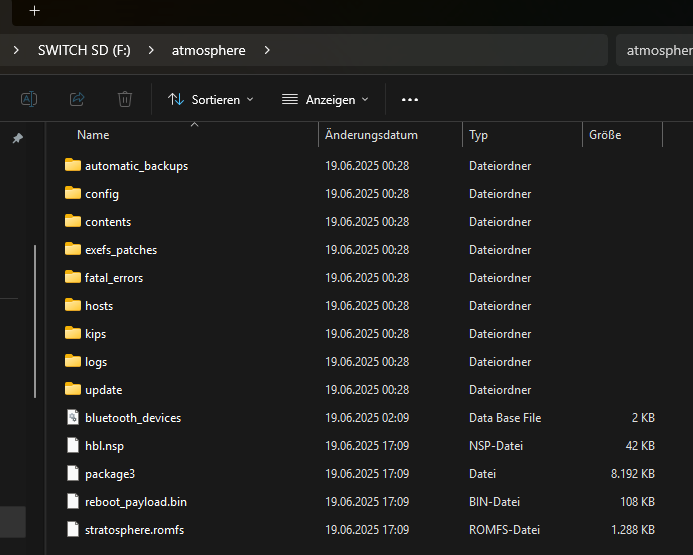Click SWITCH SD (F:) in the address bar
This screenshot has height=555, width=693.
click(86, 50)
